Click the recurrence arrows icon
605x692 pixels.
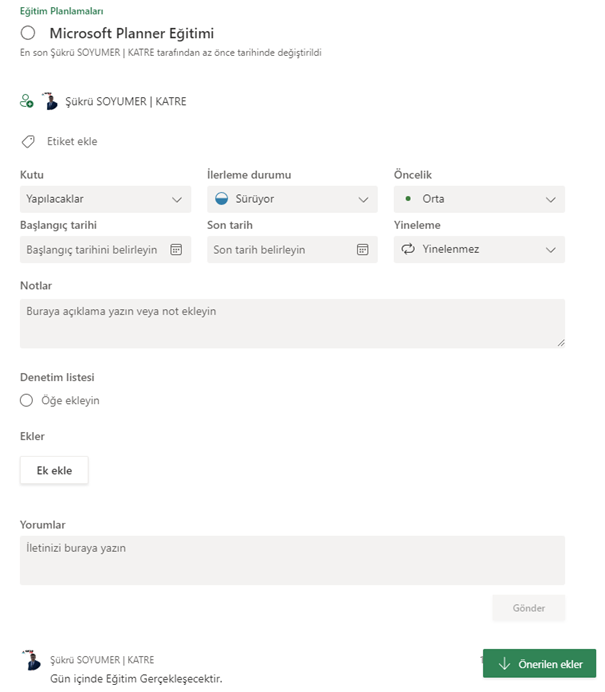(408, 249)
